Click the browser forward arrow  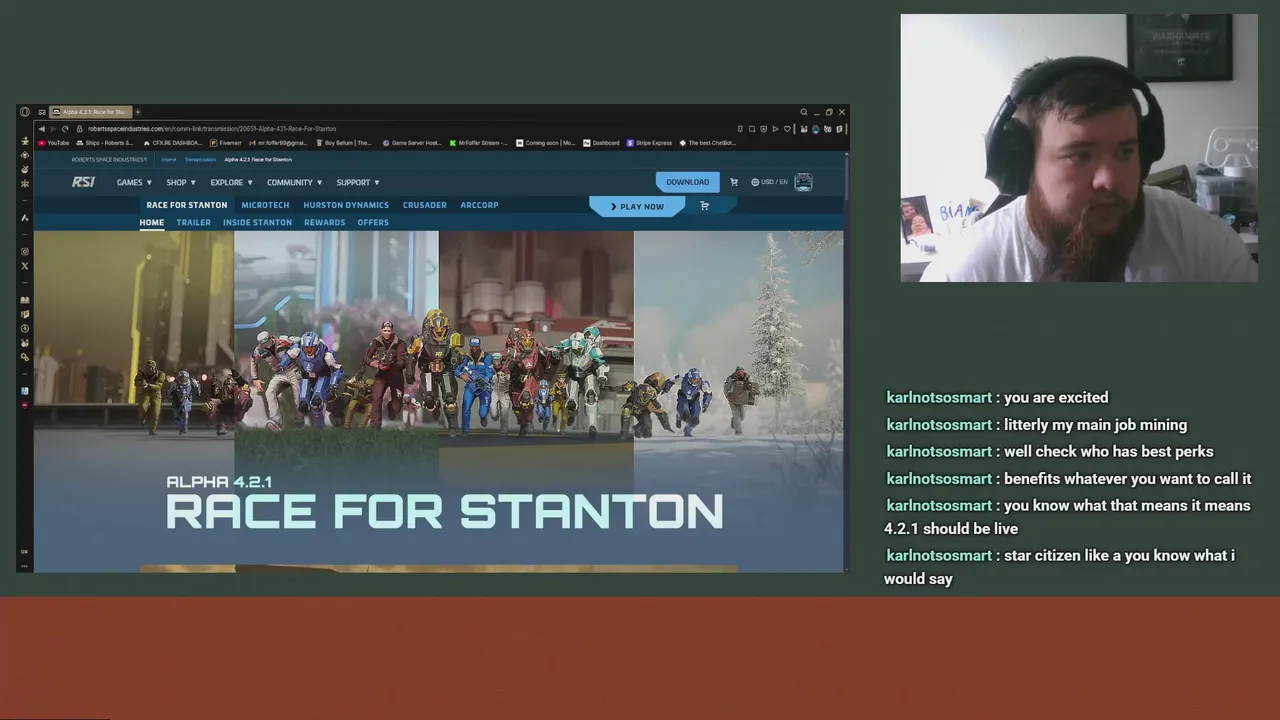[53, 128]
